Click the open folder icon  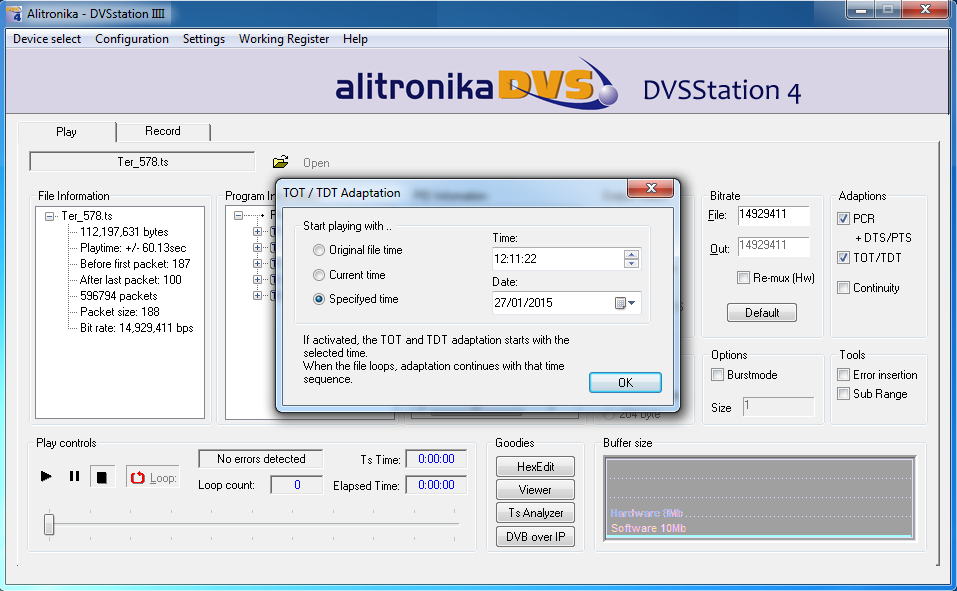tap(281, 162)
